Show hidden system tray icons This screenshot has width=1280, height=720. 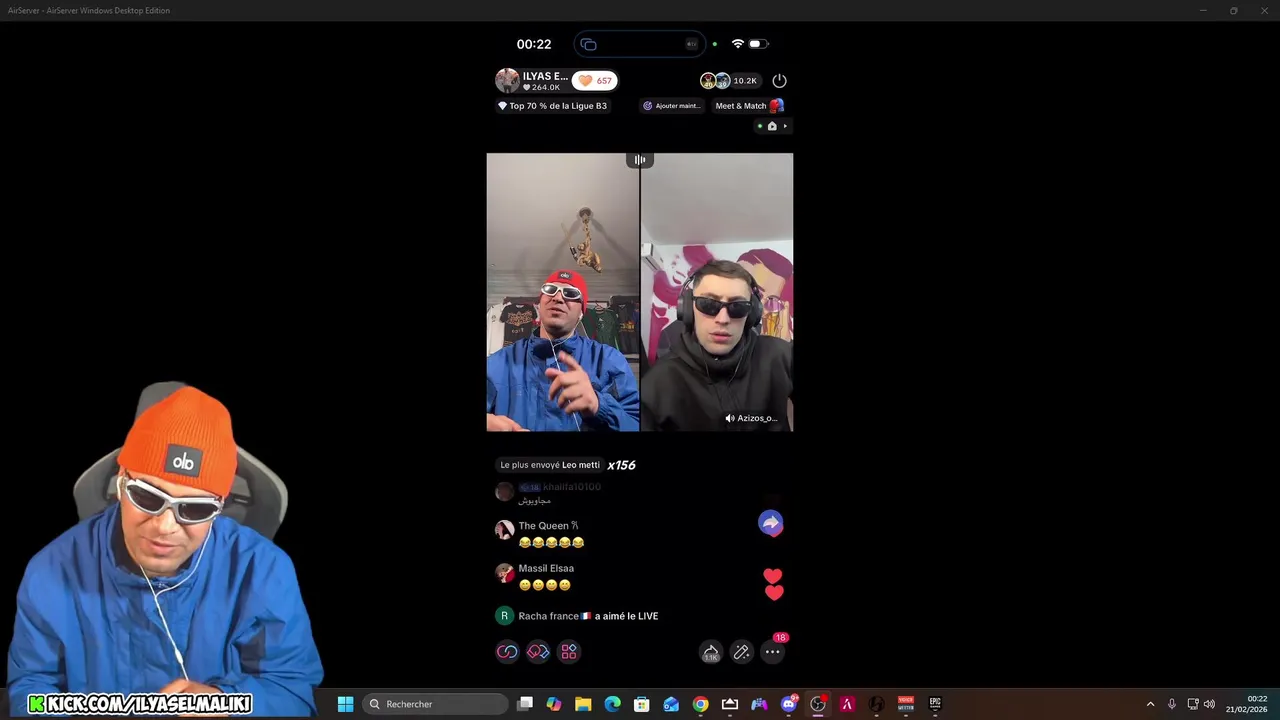pyautogui.click(x=1150, y=704)
